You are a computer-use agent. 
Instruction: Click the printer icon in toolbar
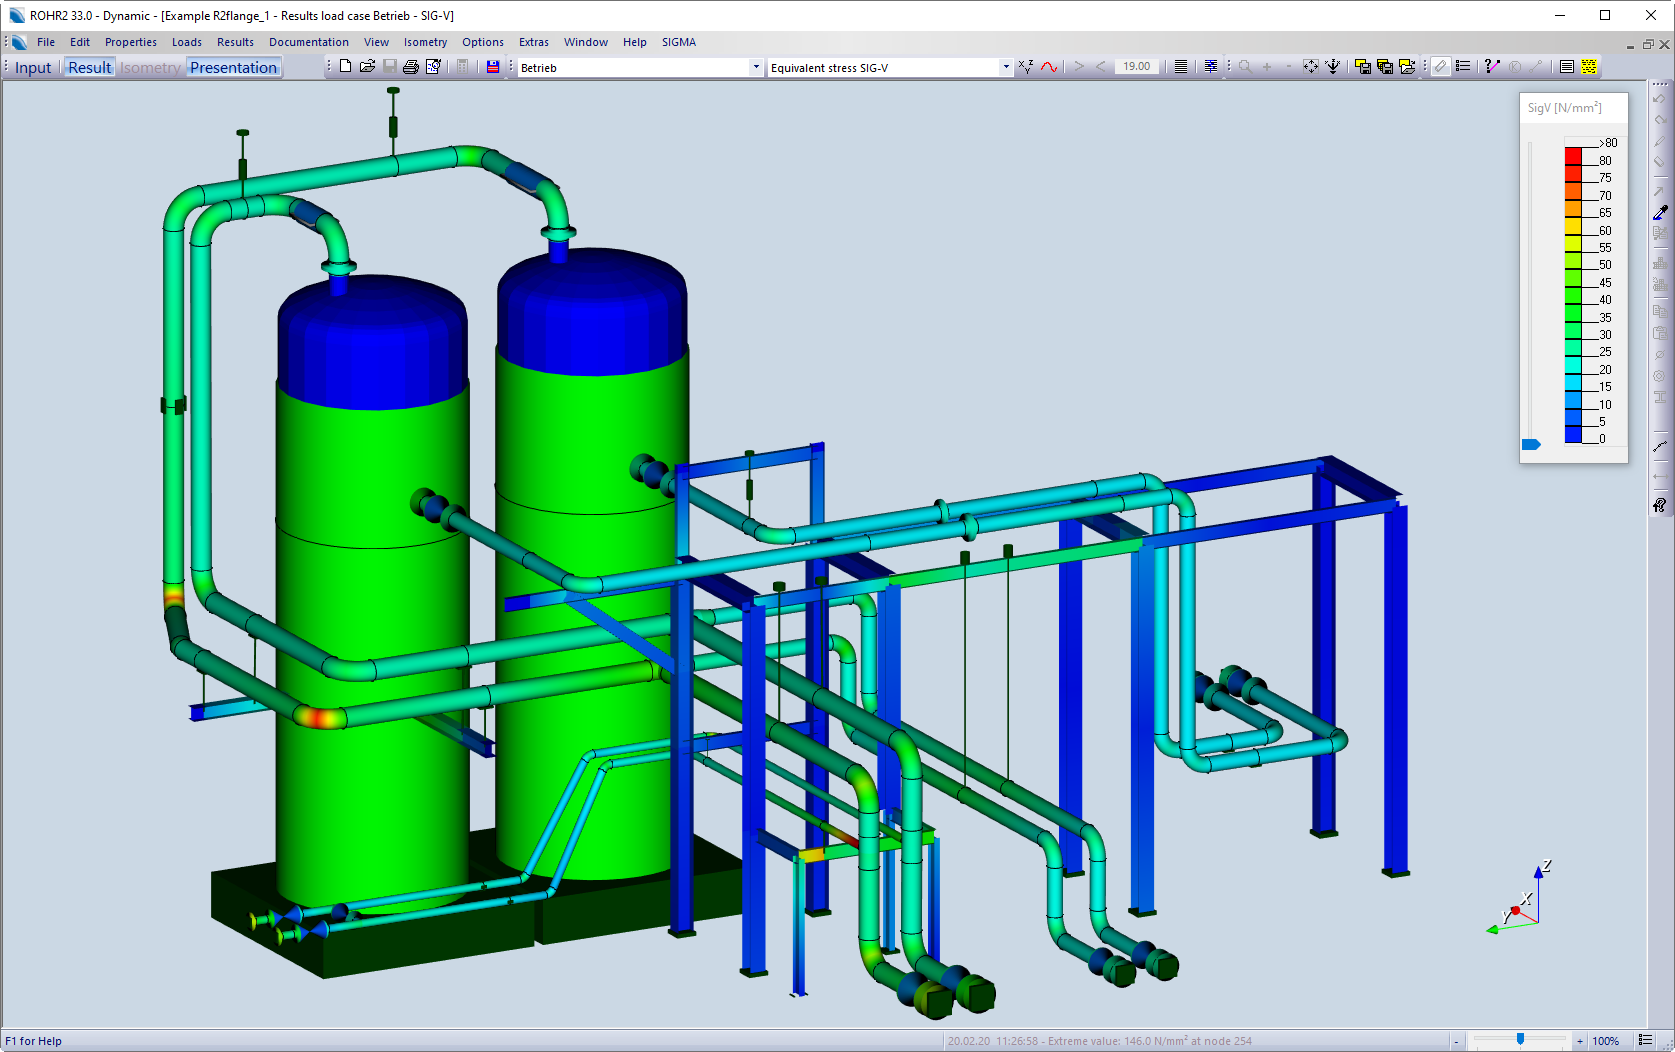tap(411, 67)
